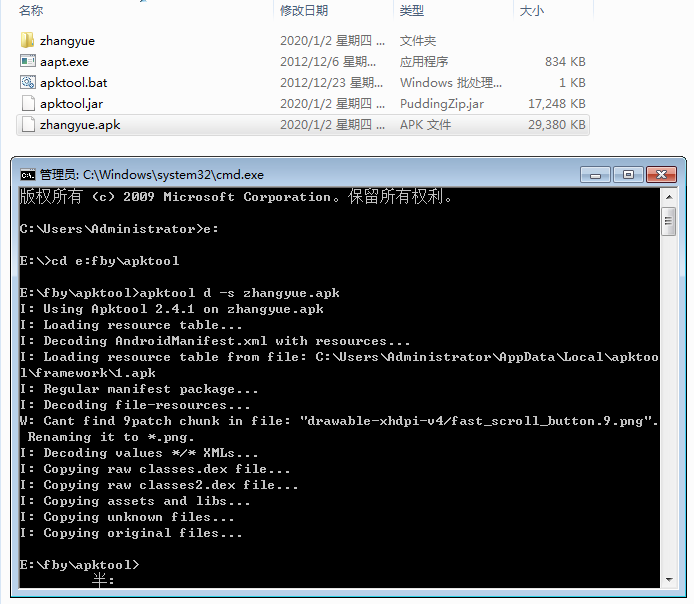Image resolution: width=694 pixels, height=604 pixels.
Task: Click the 2012/12/23 date cell
Action: click(332, 83)
